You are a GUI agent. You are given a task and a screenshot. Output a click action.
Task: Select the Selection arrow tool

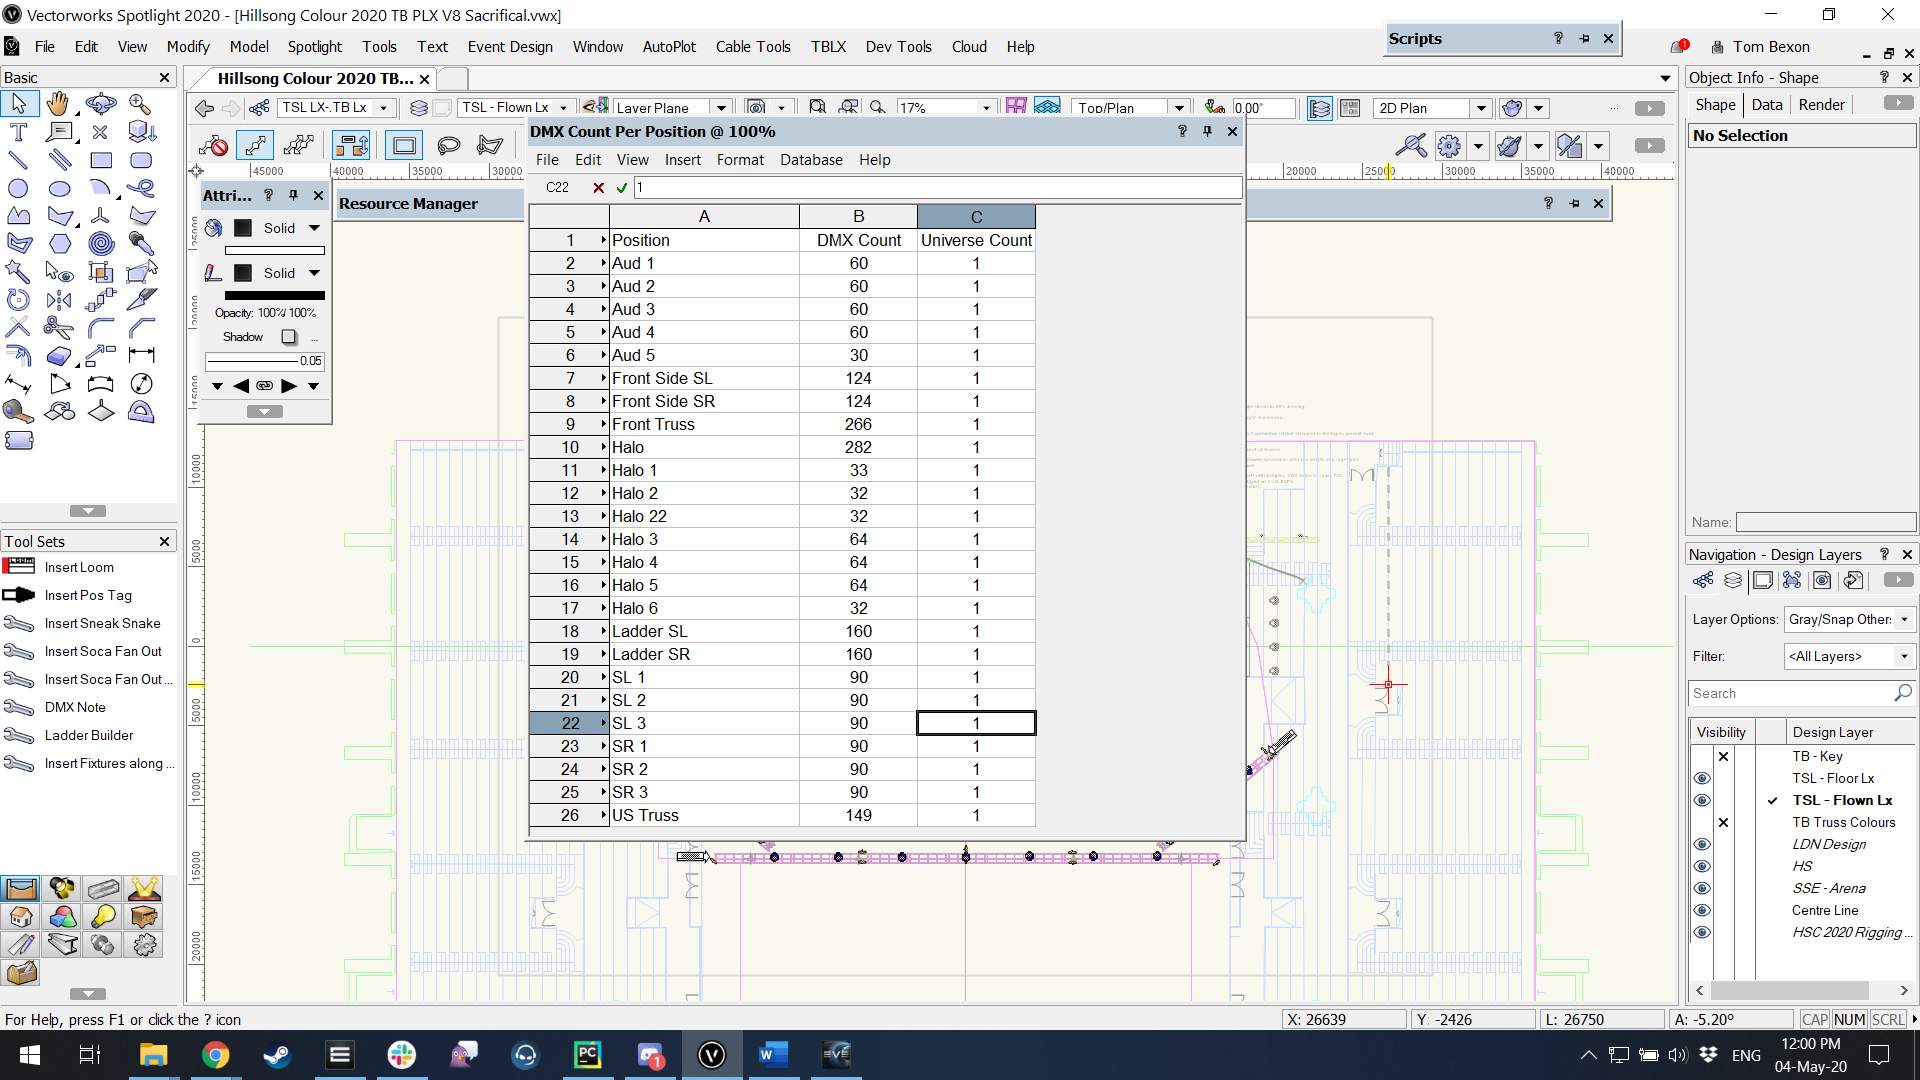click(18, 103)
